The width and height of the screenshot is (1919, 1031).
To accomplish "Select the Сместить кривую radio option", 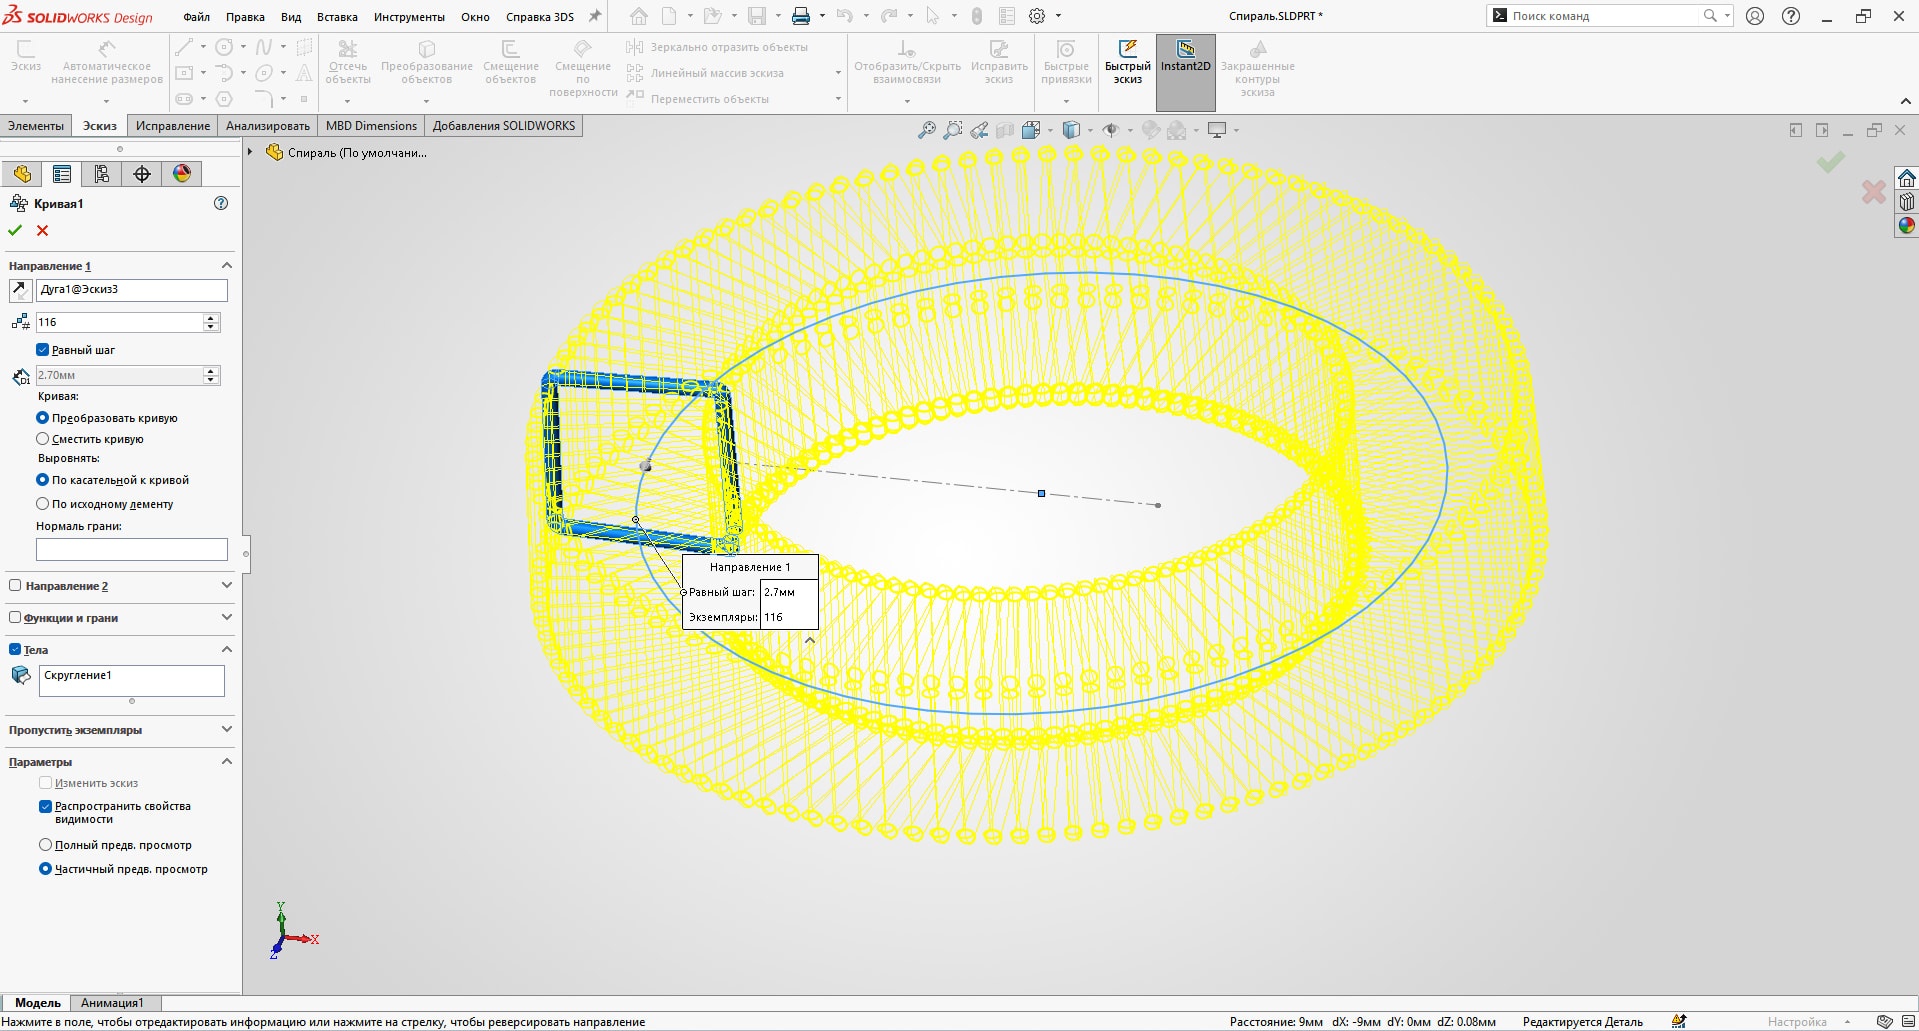I will (43, 439).
